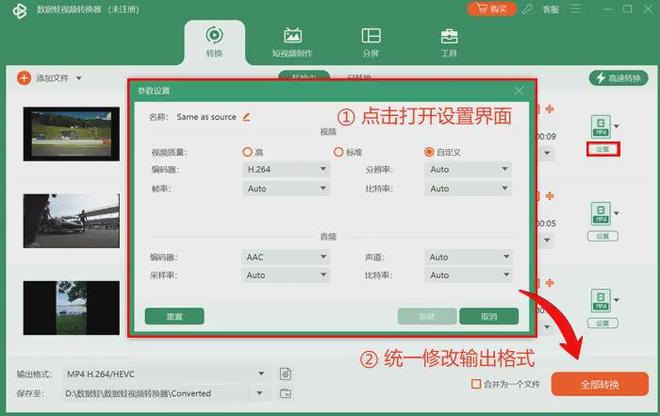Edit profile name with the pencil icon

pyautogui.click(x=247, y=117)
